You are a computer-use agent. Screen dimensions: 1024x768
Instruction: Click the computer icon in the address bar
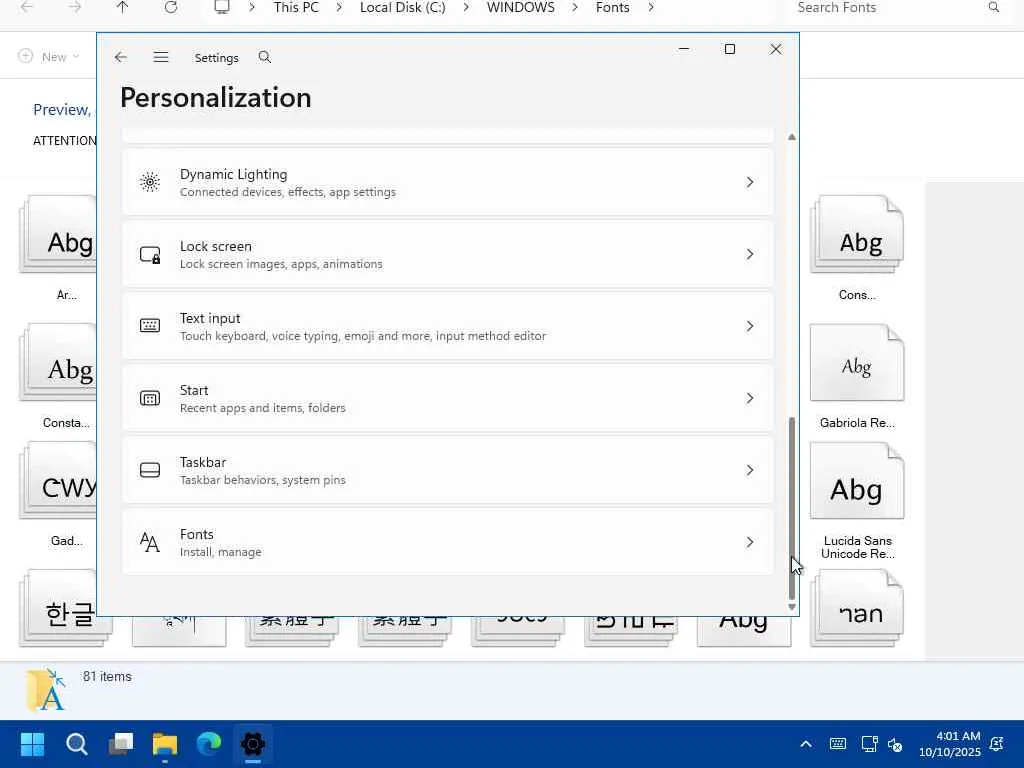[x=222, y=7]
